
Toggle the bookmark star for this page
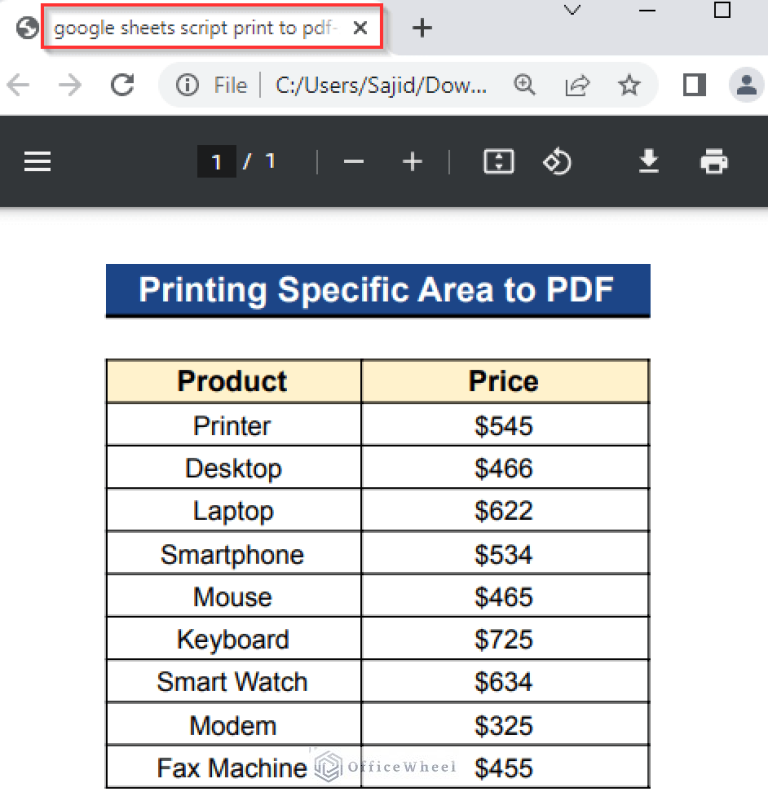coord(630,85)
